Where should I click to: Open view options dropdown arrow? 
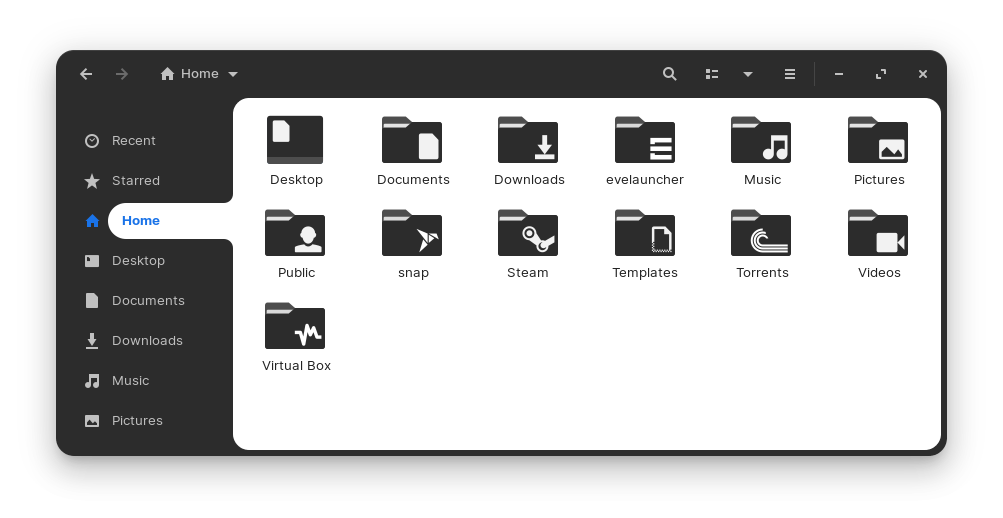747,74
